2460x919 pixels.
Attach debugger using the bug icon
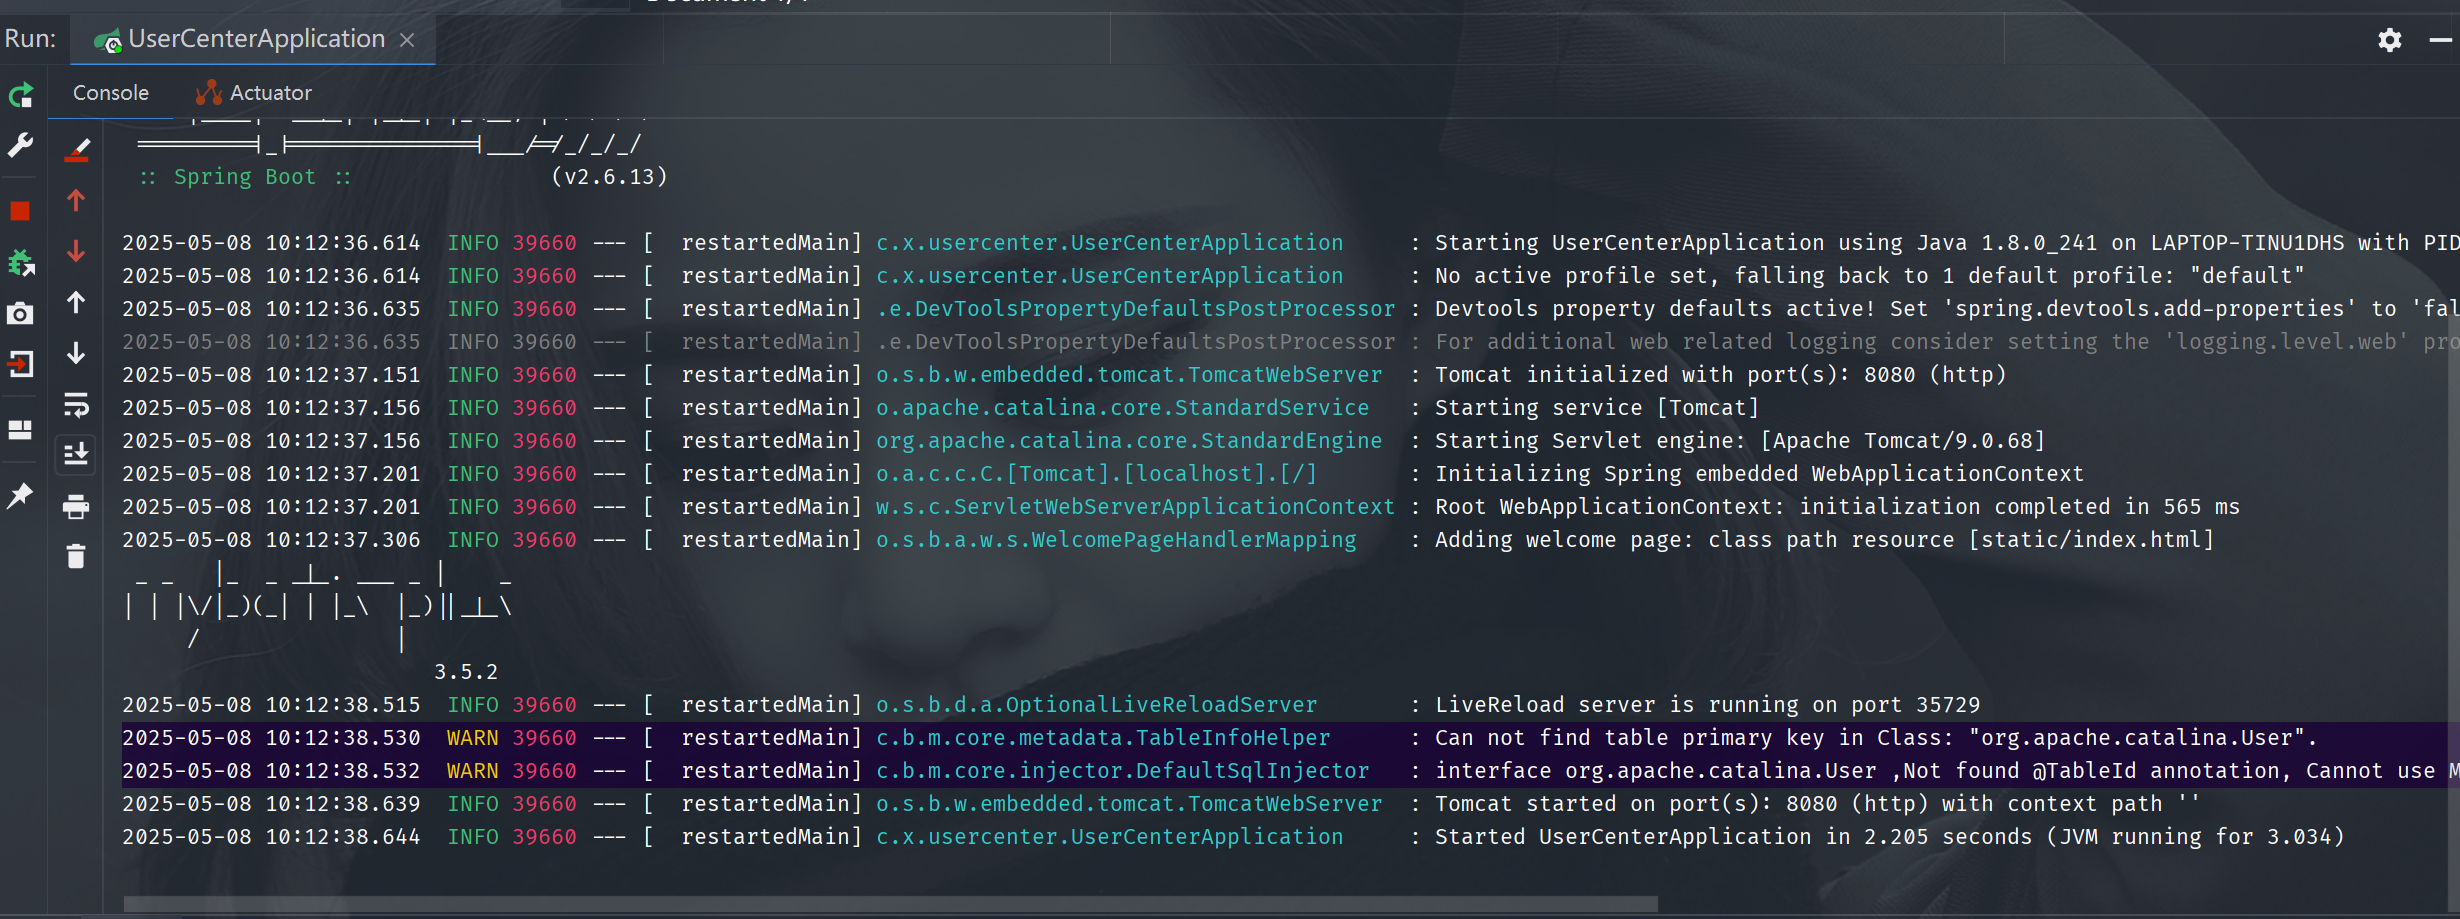pos(21,263)
